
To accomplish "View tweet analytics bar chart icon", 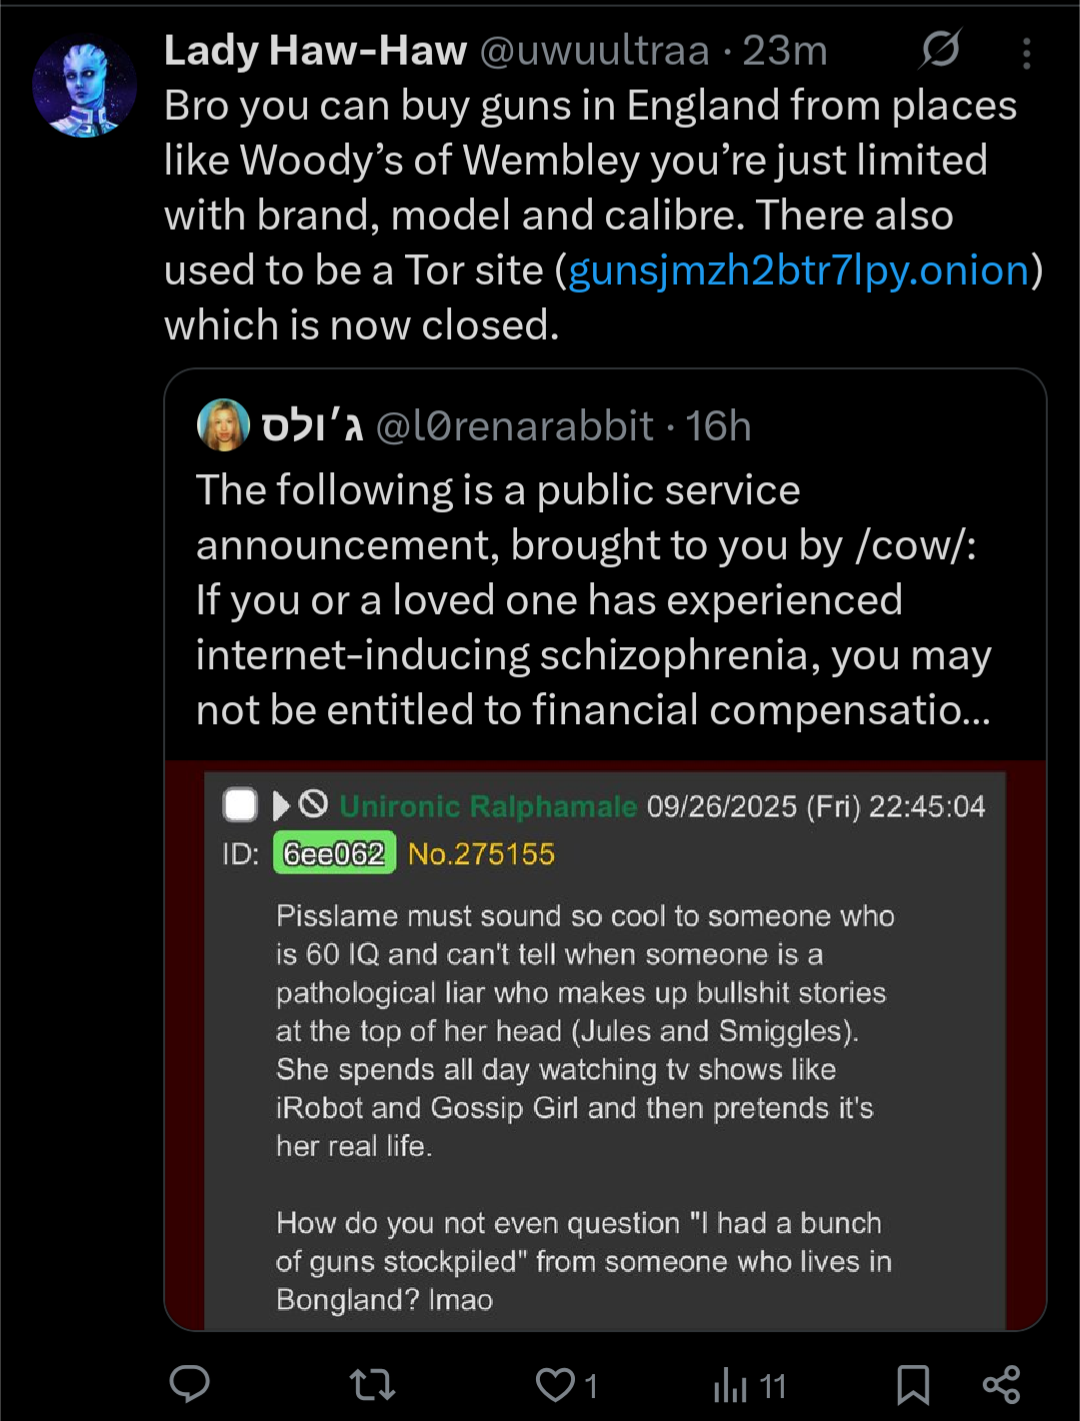I will [x=731, y=1386].
